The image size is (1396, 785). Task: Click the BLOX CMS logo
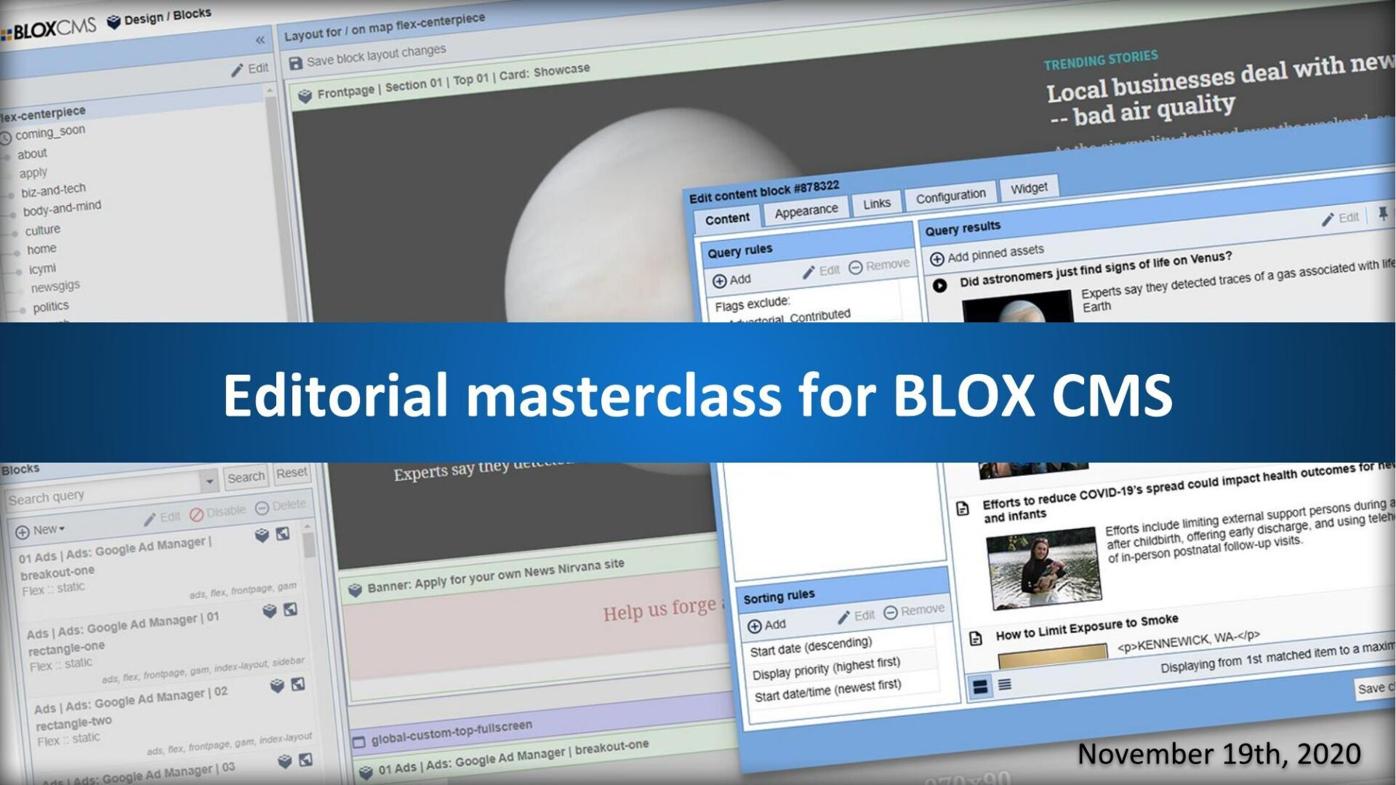(48, 29)
